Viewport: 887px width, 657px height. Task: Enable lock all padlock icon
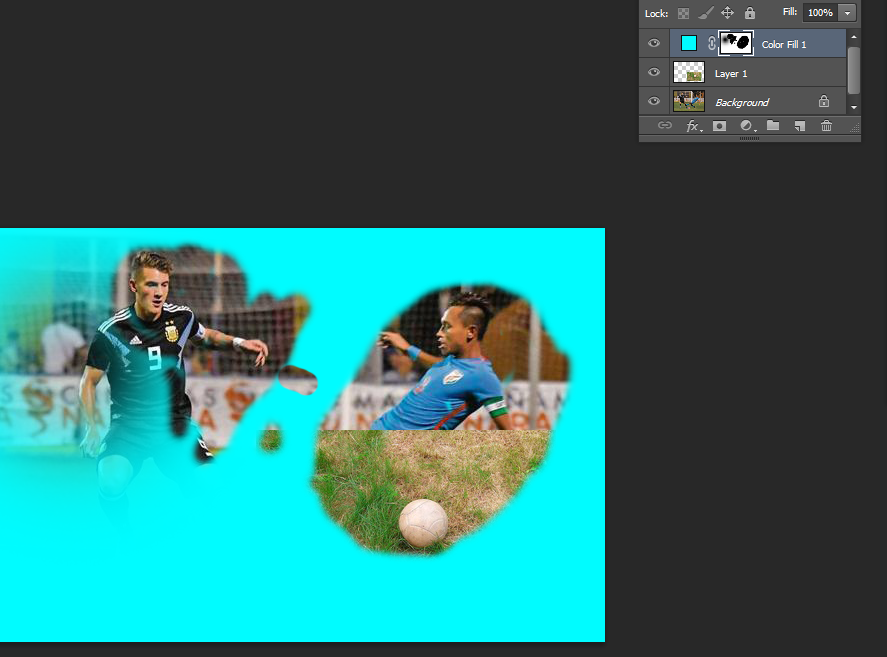tap(749, 13)
